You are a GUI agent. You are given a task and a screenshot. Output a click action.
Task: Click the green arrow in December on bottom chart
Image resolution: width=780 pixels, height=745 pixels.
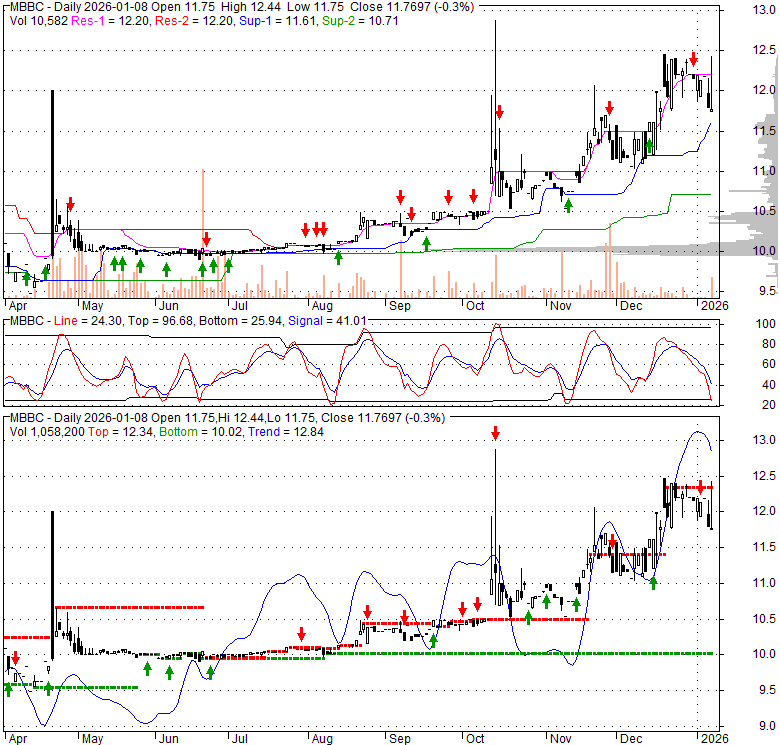tap(653, 582)
